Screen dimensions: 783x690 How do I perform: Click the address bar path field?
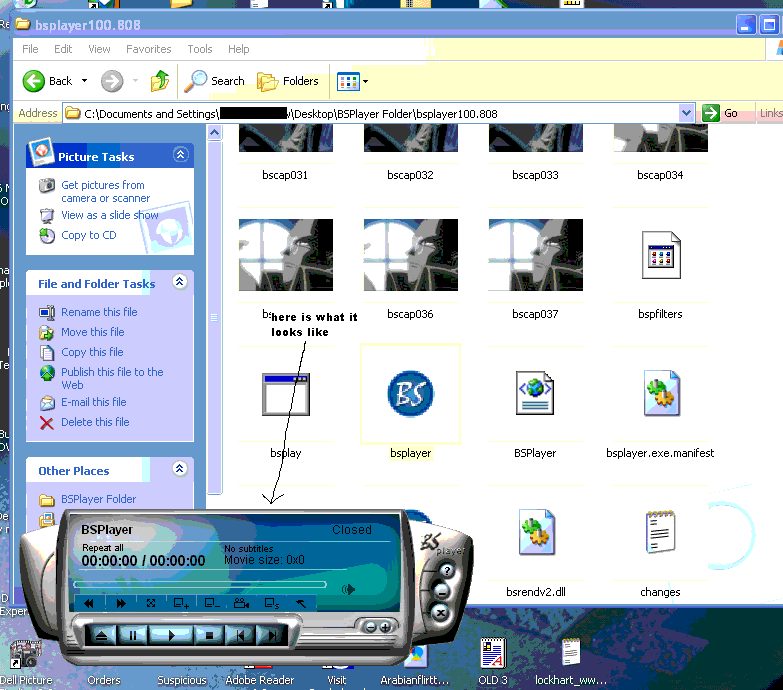point(371,114)
